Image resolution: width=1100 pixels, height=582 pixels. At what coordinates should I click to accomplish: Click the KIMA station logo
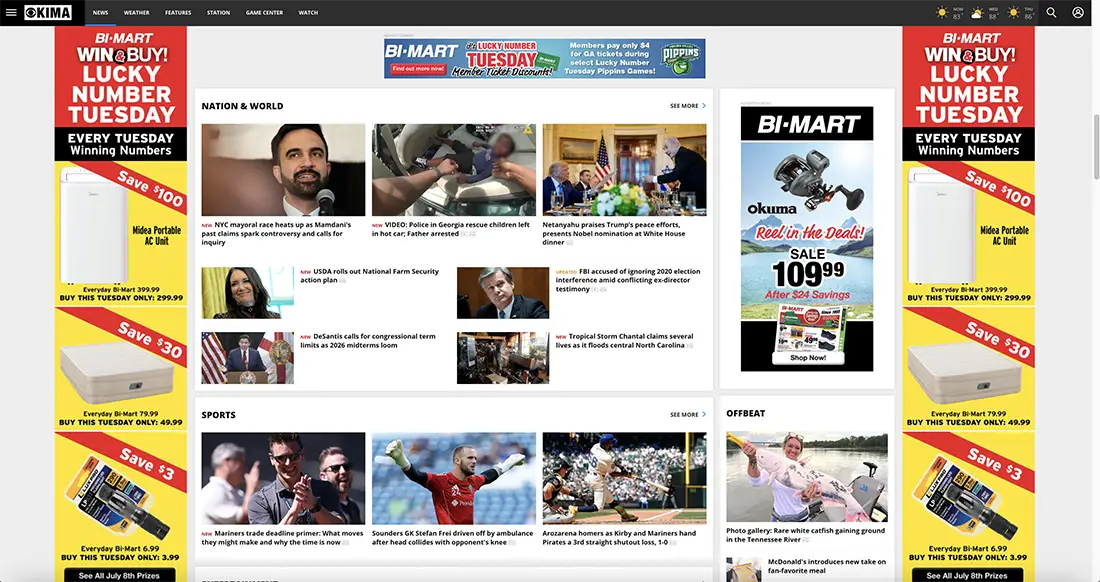(x=48, y=13)
